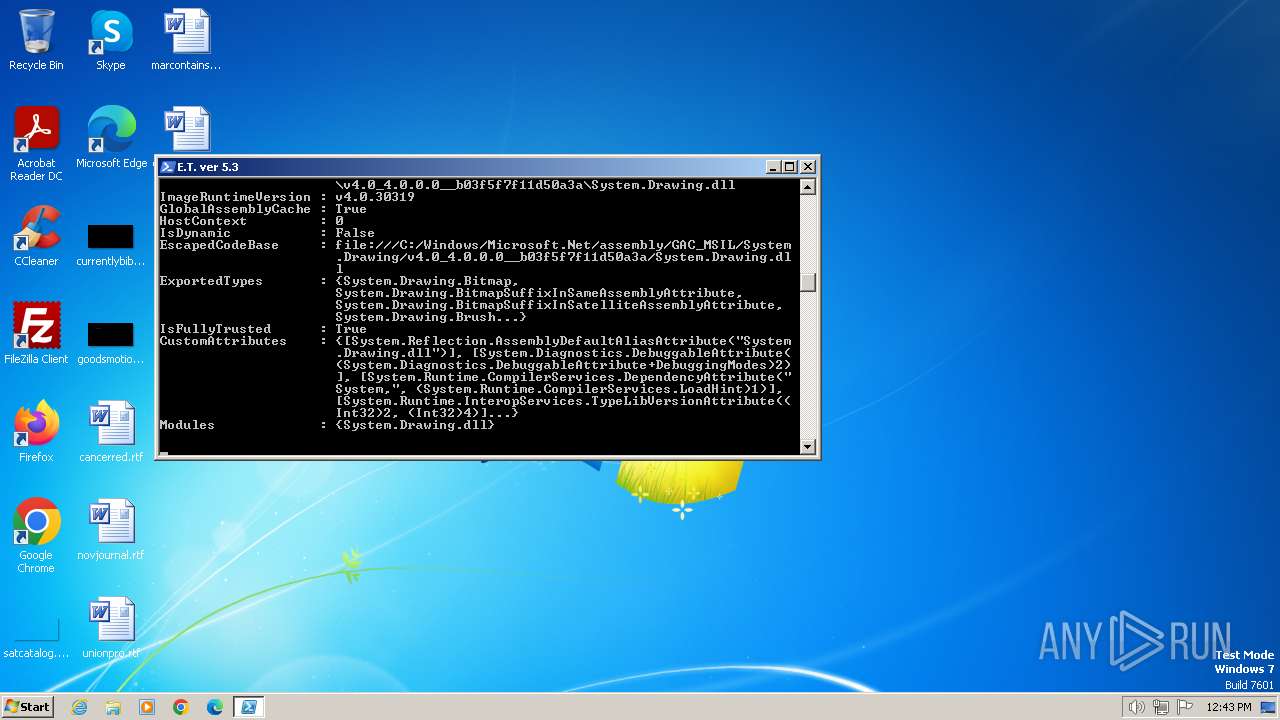Image resolution: width=1280 pixels, height=720 pixels.
Task: Open the Action Center flag icon
Action: point(1185,707)
